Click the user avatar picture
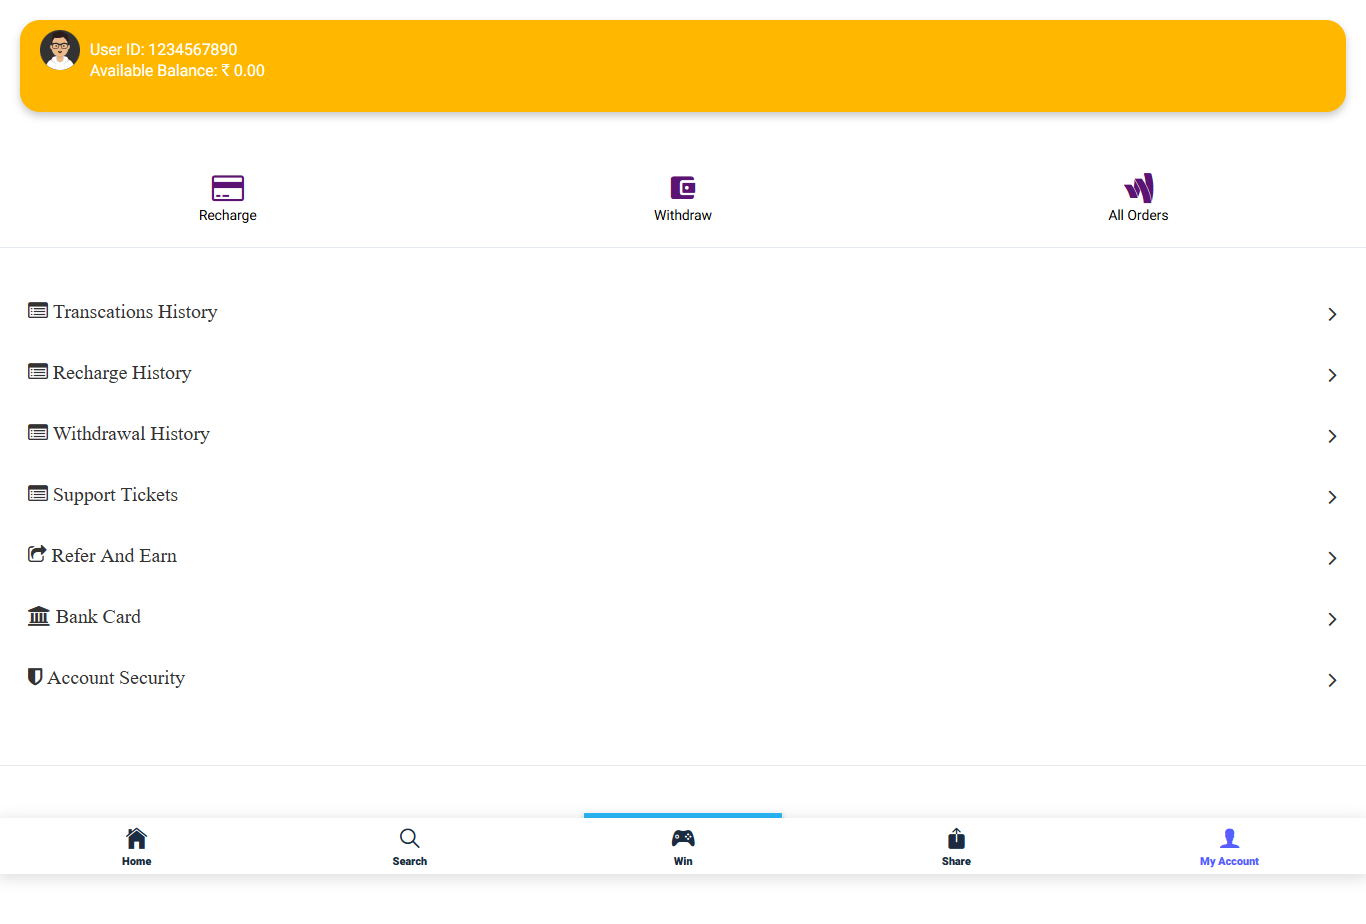Image resolution: width=1366 pixels, height=924 pixels. pyautogui.click(x=60, y=50)
